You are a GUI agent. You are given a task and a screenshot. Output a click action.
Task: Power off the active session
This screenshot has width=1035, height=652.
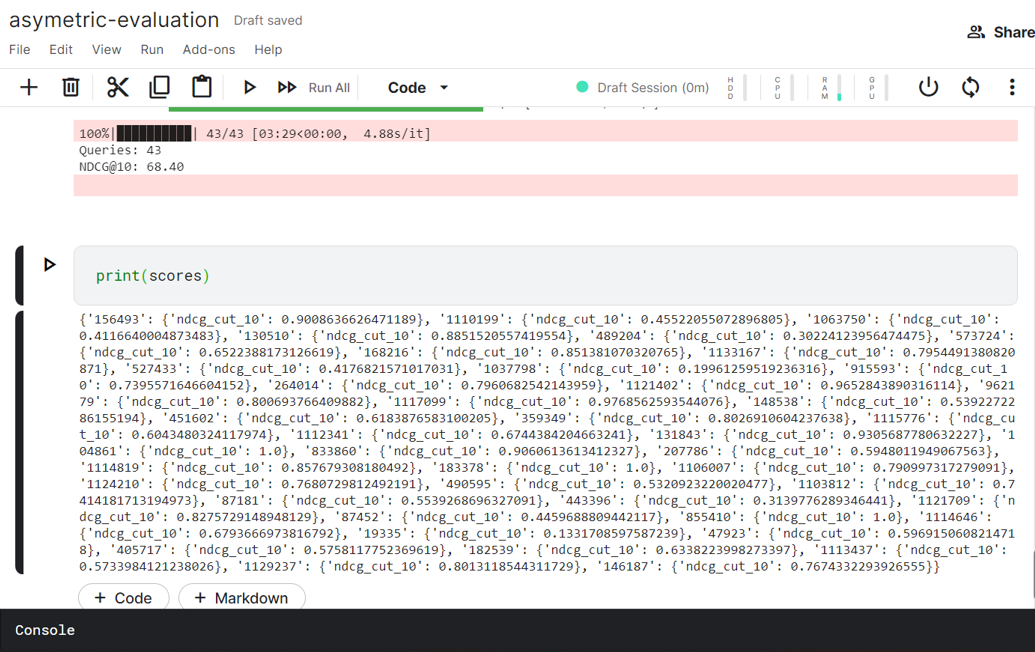coord(928,87)
